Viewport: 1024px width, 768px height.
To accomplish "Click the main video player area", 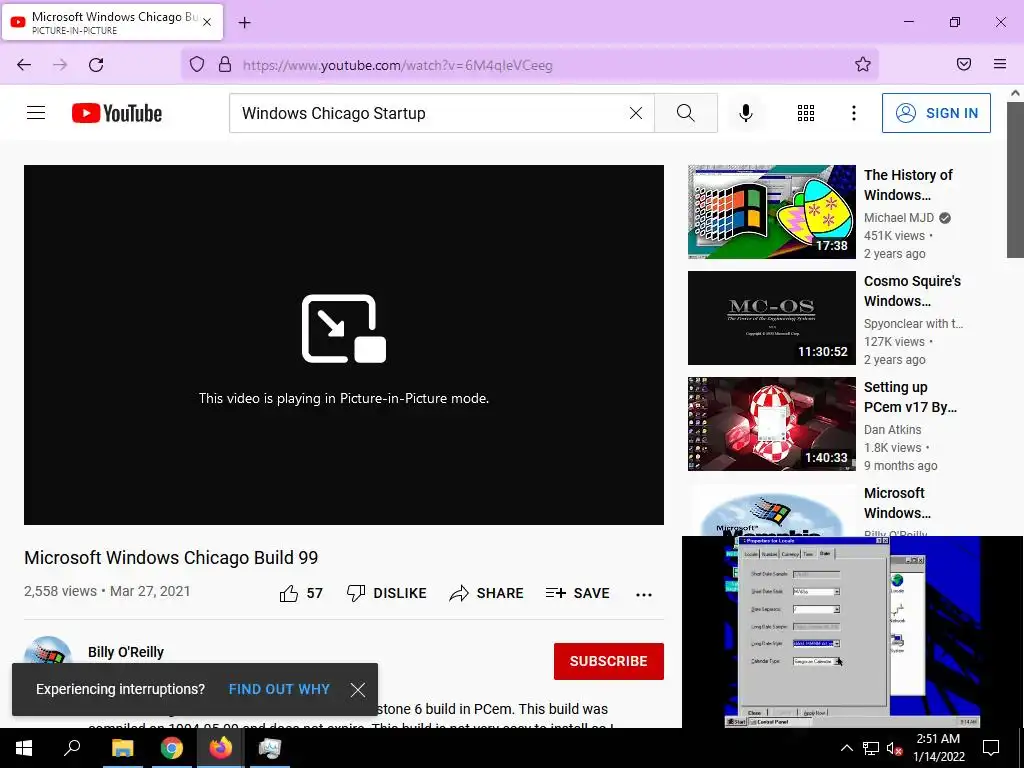I will tap(344, 345).
